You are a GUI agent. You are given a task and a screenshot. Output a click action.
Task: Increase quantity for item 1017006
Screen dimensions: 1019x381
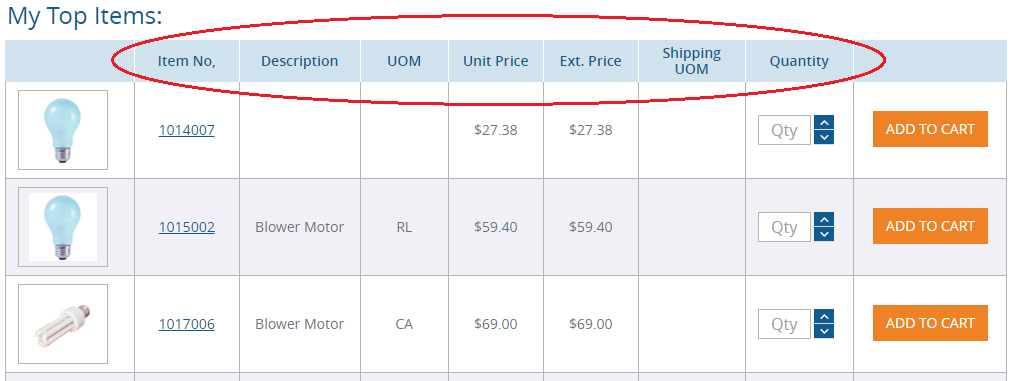point(824,317)
